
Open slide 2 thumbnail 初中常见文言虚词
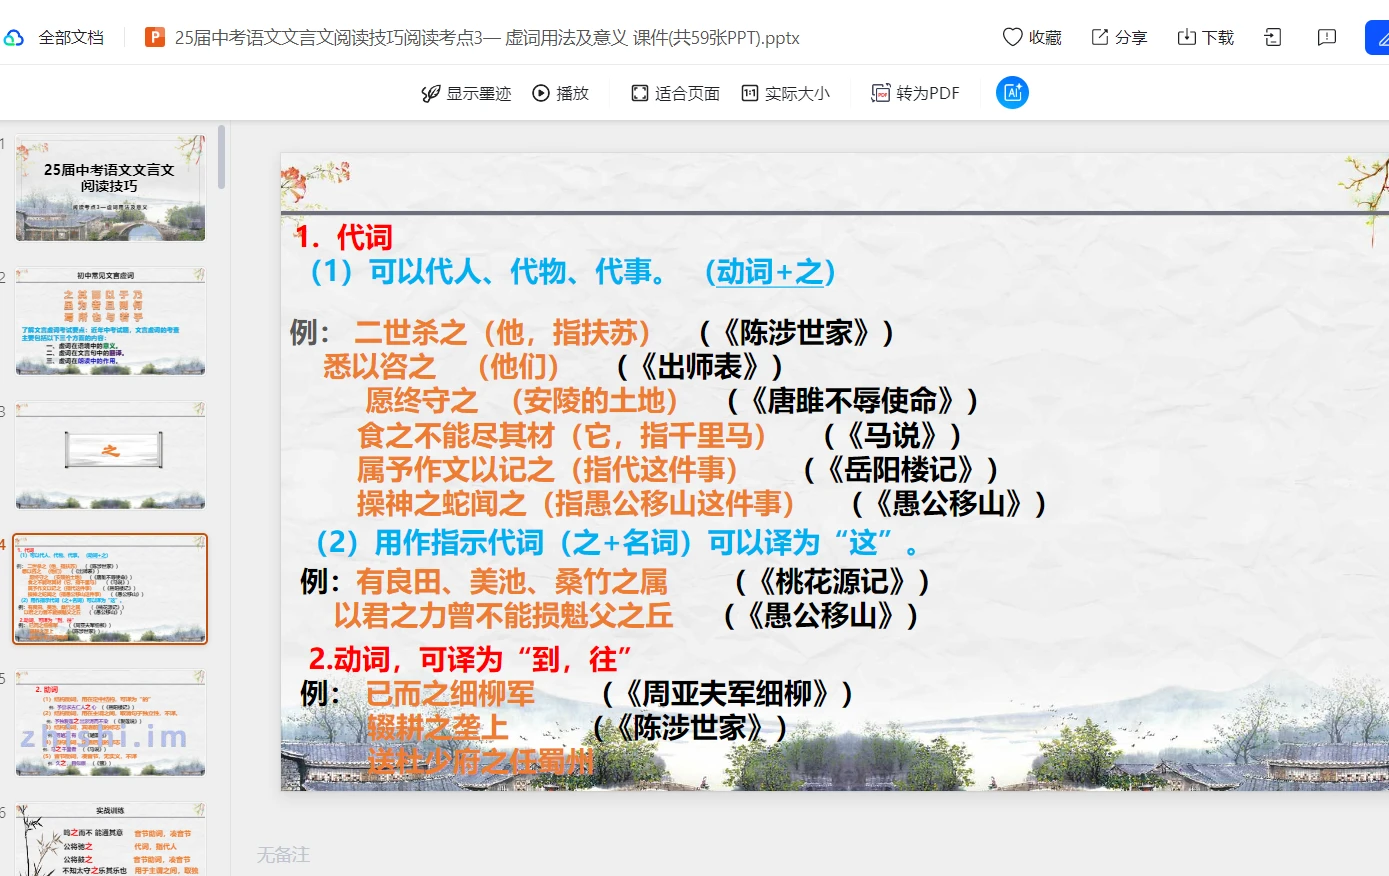click(x=110, y=321)
